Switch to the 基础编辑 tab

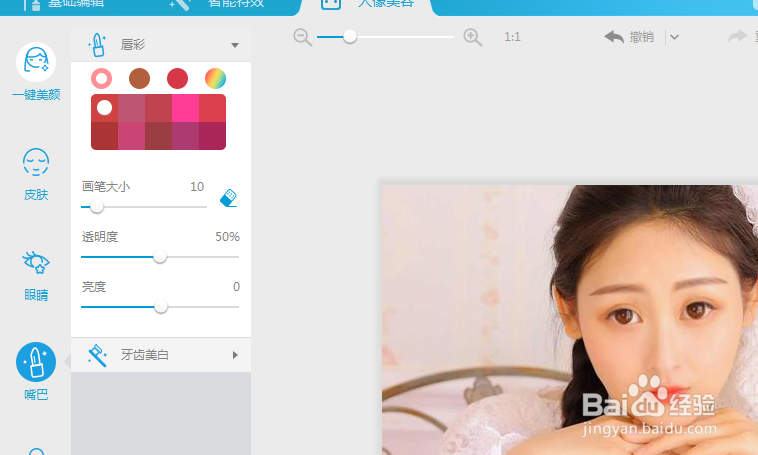65,3
